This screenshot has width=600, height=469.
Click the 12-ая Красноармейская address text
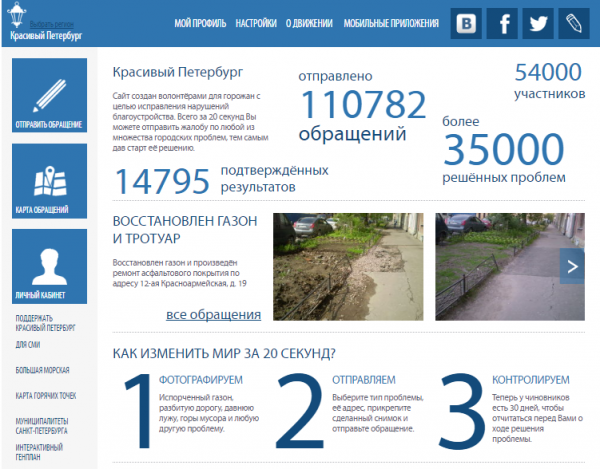point(194,283)
